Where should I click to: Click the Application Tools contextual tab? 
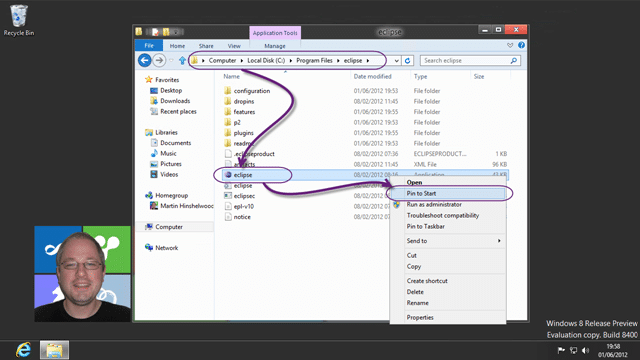[x=275, y=33]
